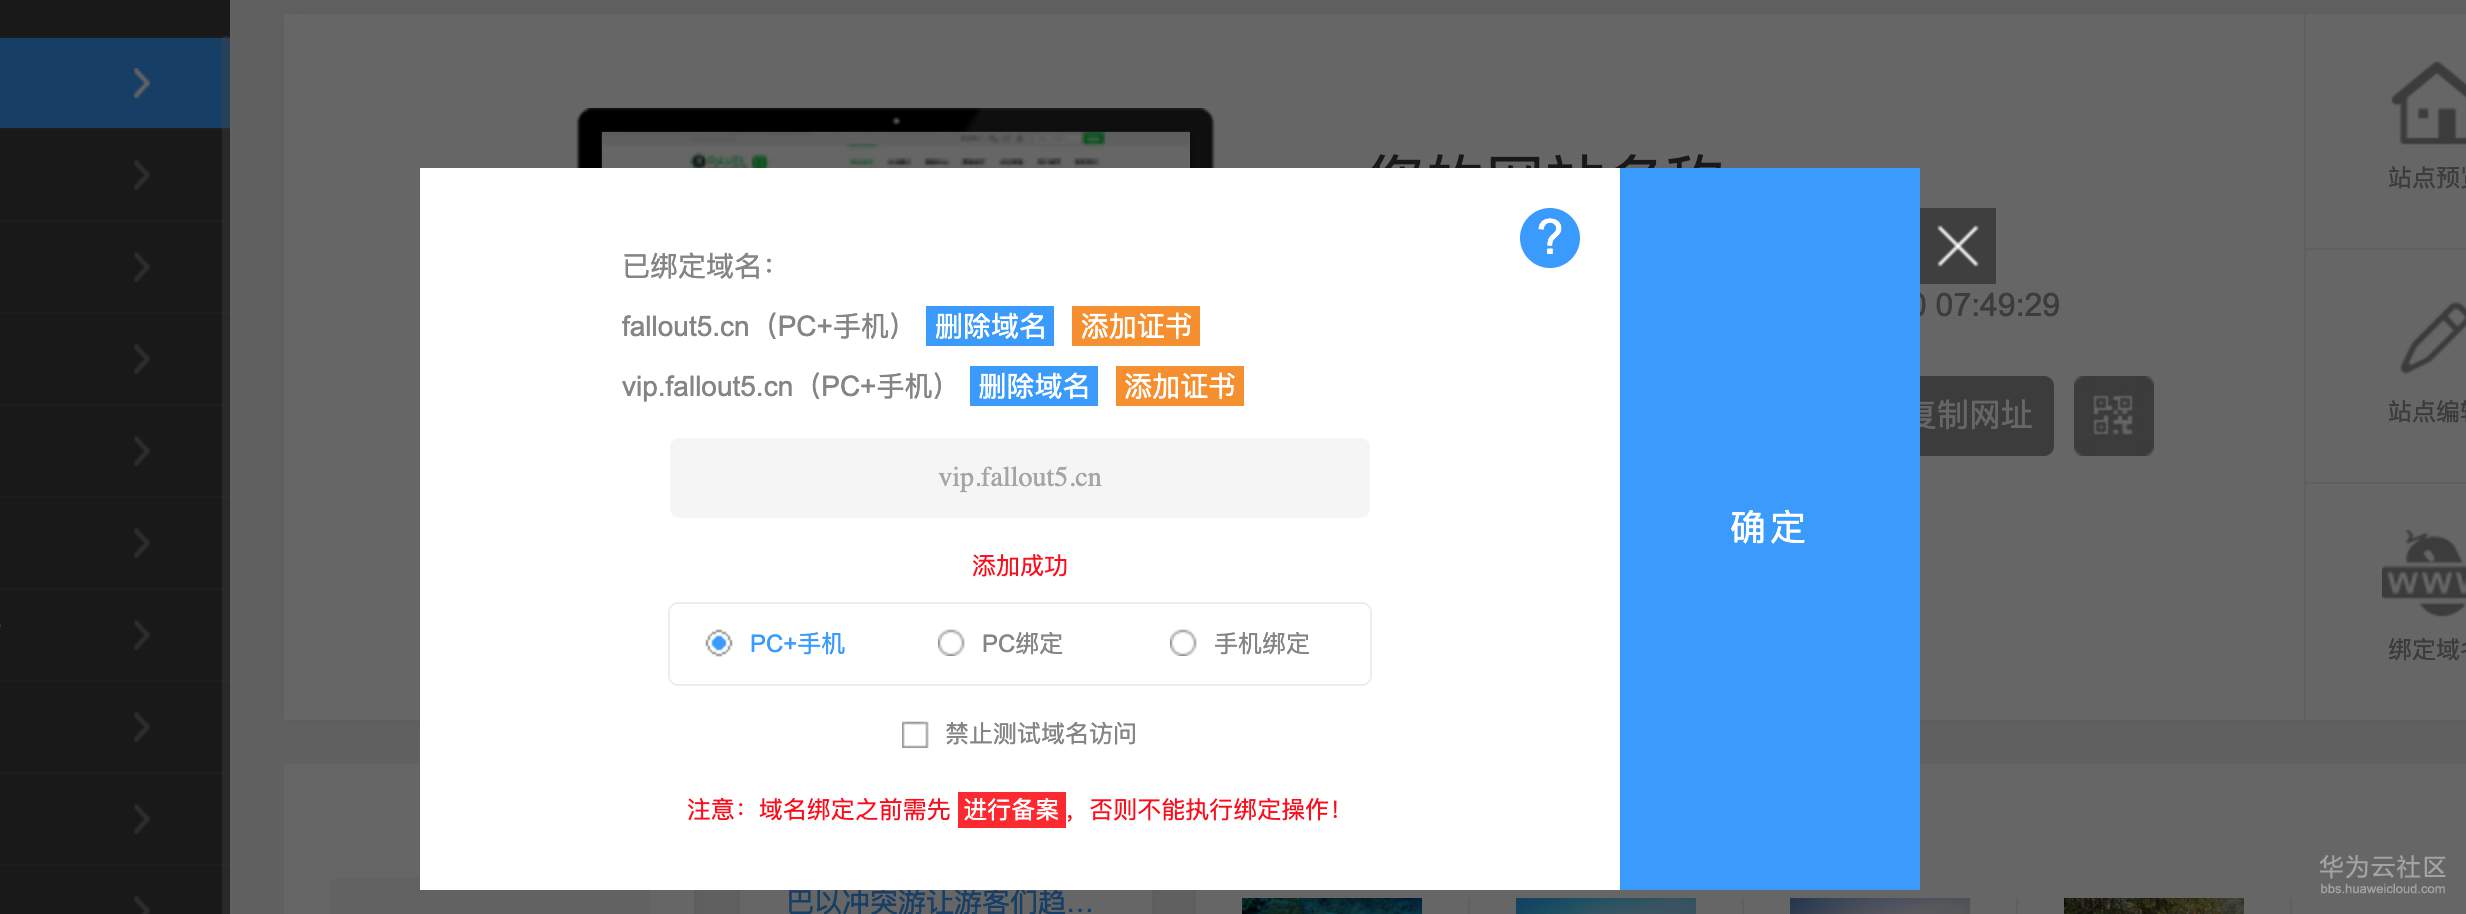The width and height of the screenshot is (2466, 914).
Task: Enable 禁止测试域名访问 checkbox
Action: click(x=914, y=735)
